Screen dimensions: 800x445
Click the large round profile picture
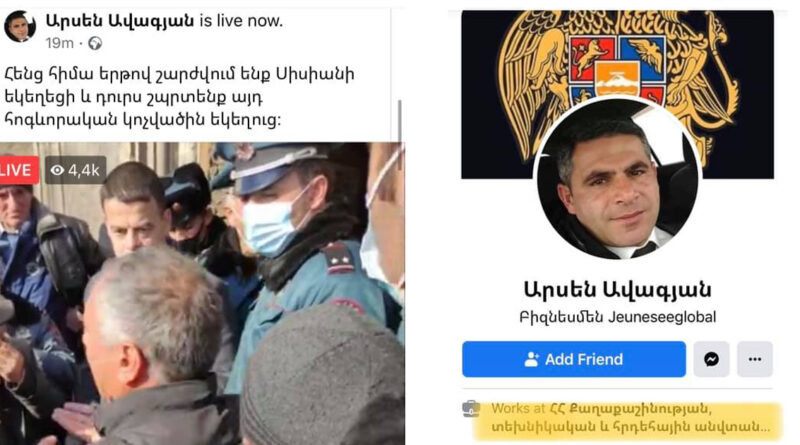(x=617, y=179)
